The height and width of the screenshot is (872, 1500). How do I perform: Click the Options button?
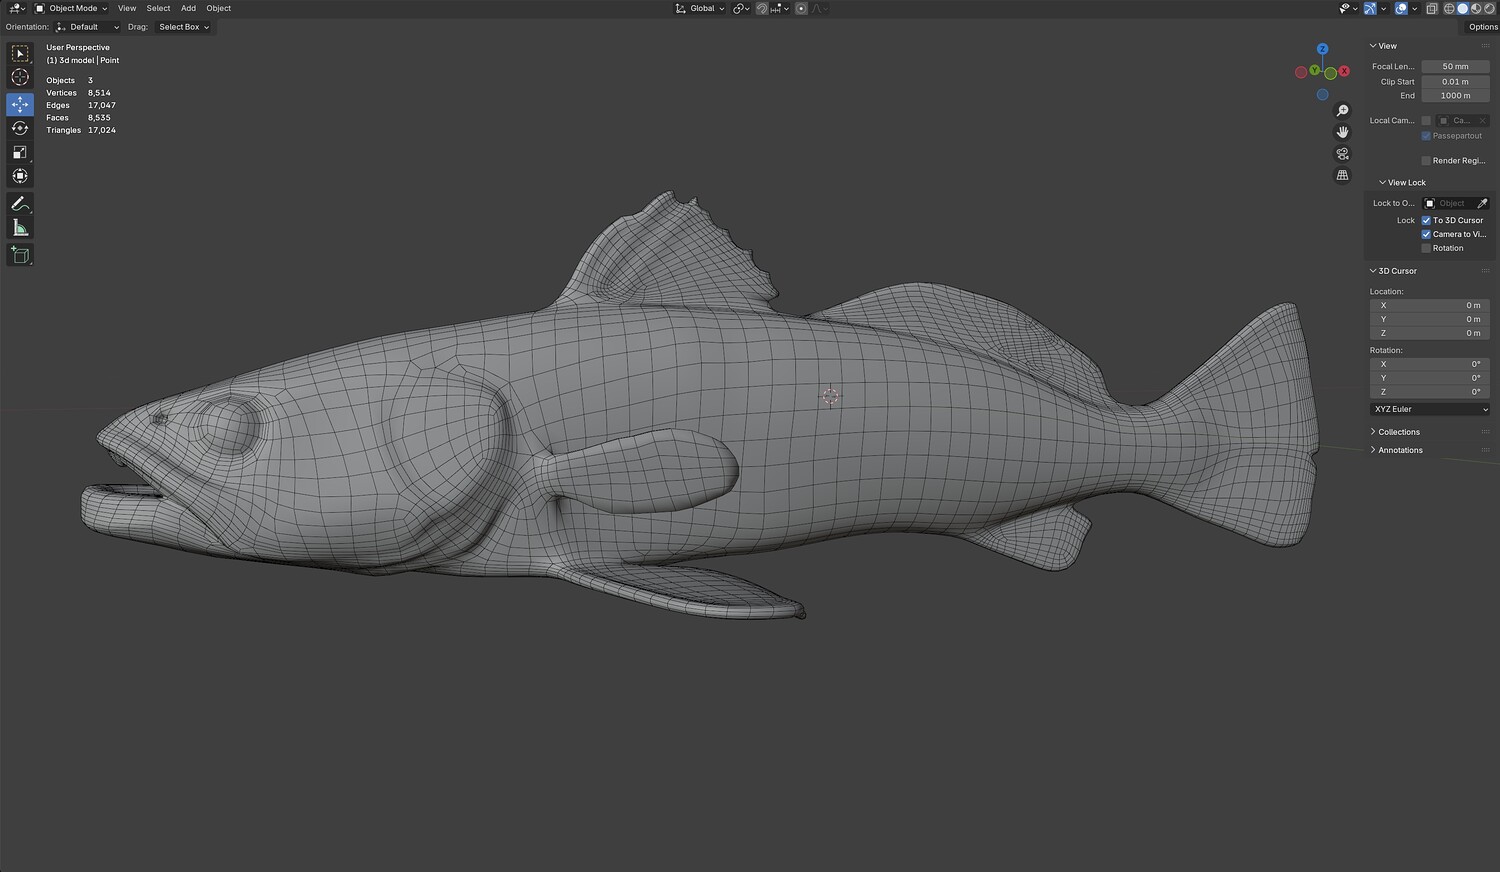click(1482, 27)
